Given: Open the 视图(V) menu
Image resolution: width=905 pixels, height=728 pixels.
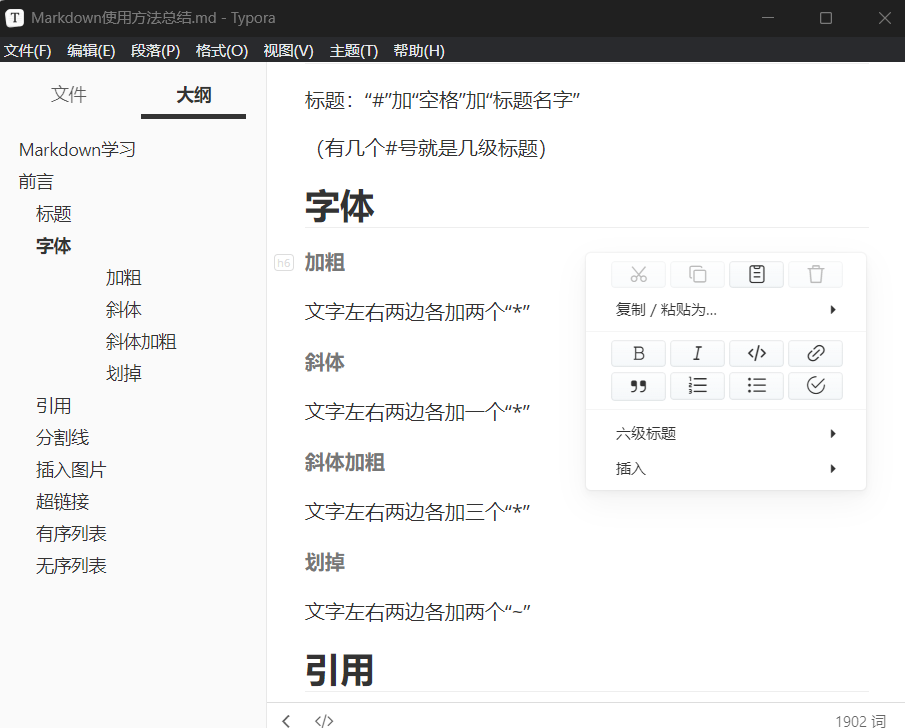Looking at the screenshot, I should (x=288, y=51).
